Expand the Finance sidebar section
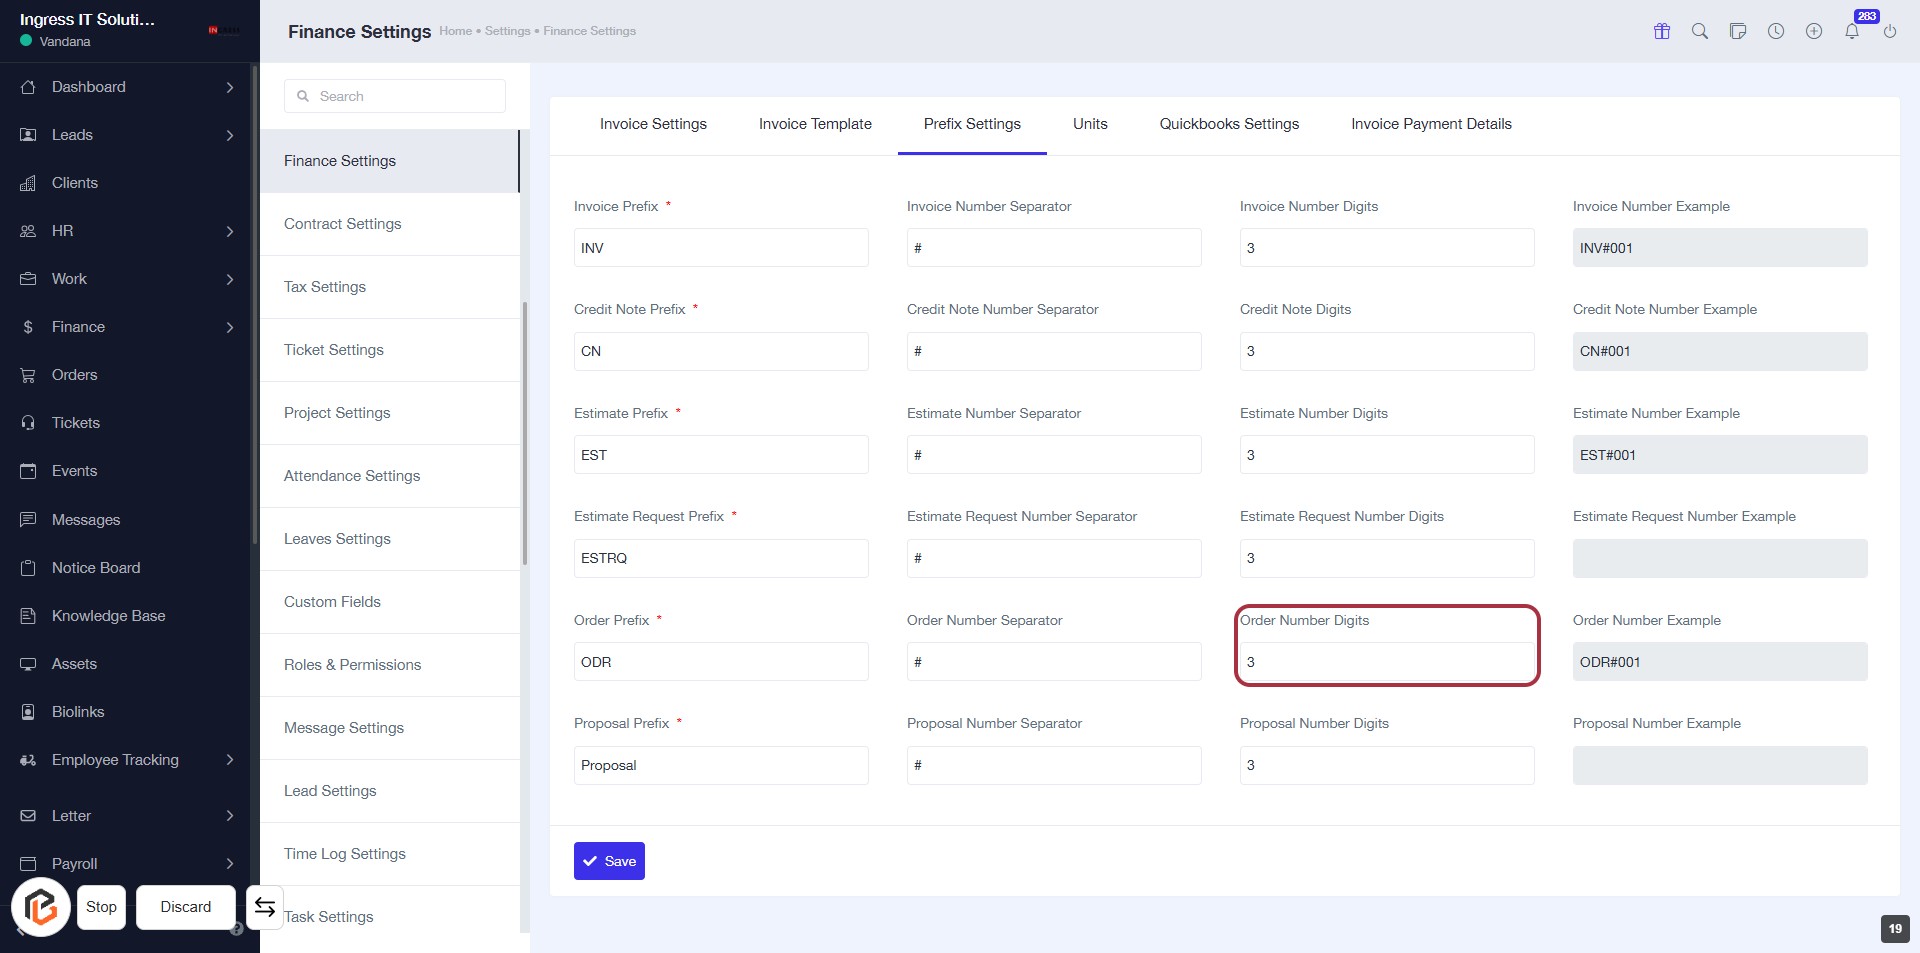This screenshot has height=953, width=1920. (x=229, y=327)
